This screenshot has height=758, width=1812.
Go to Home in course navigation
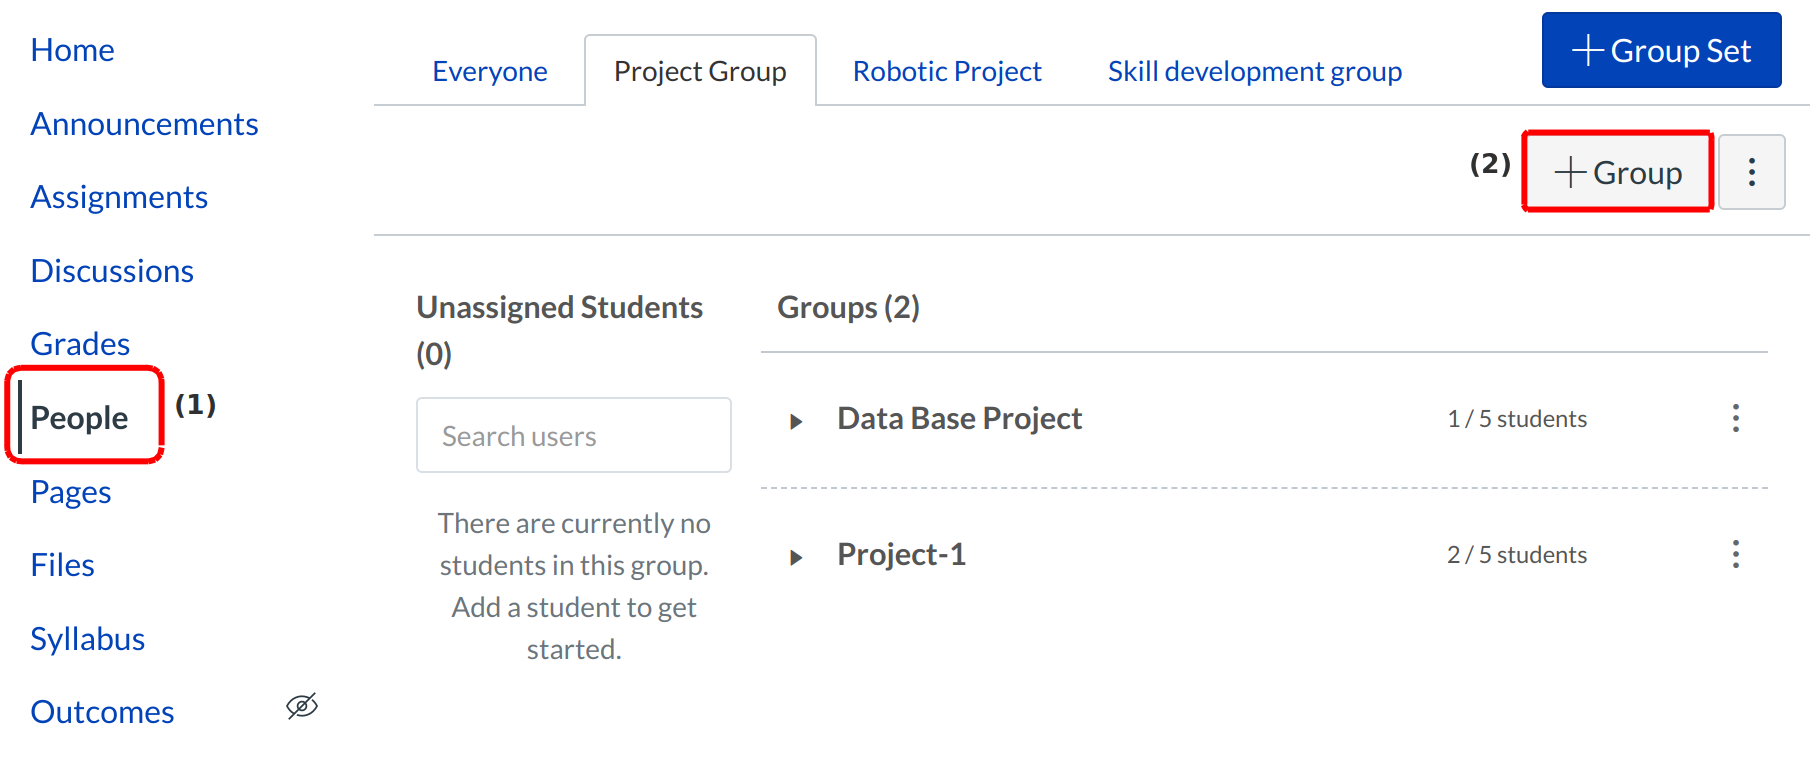72,50
